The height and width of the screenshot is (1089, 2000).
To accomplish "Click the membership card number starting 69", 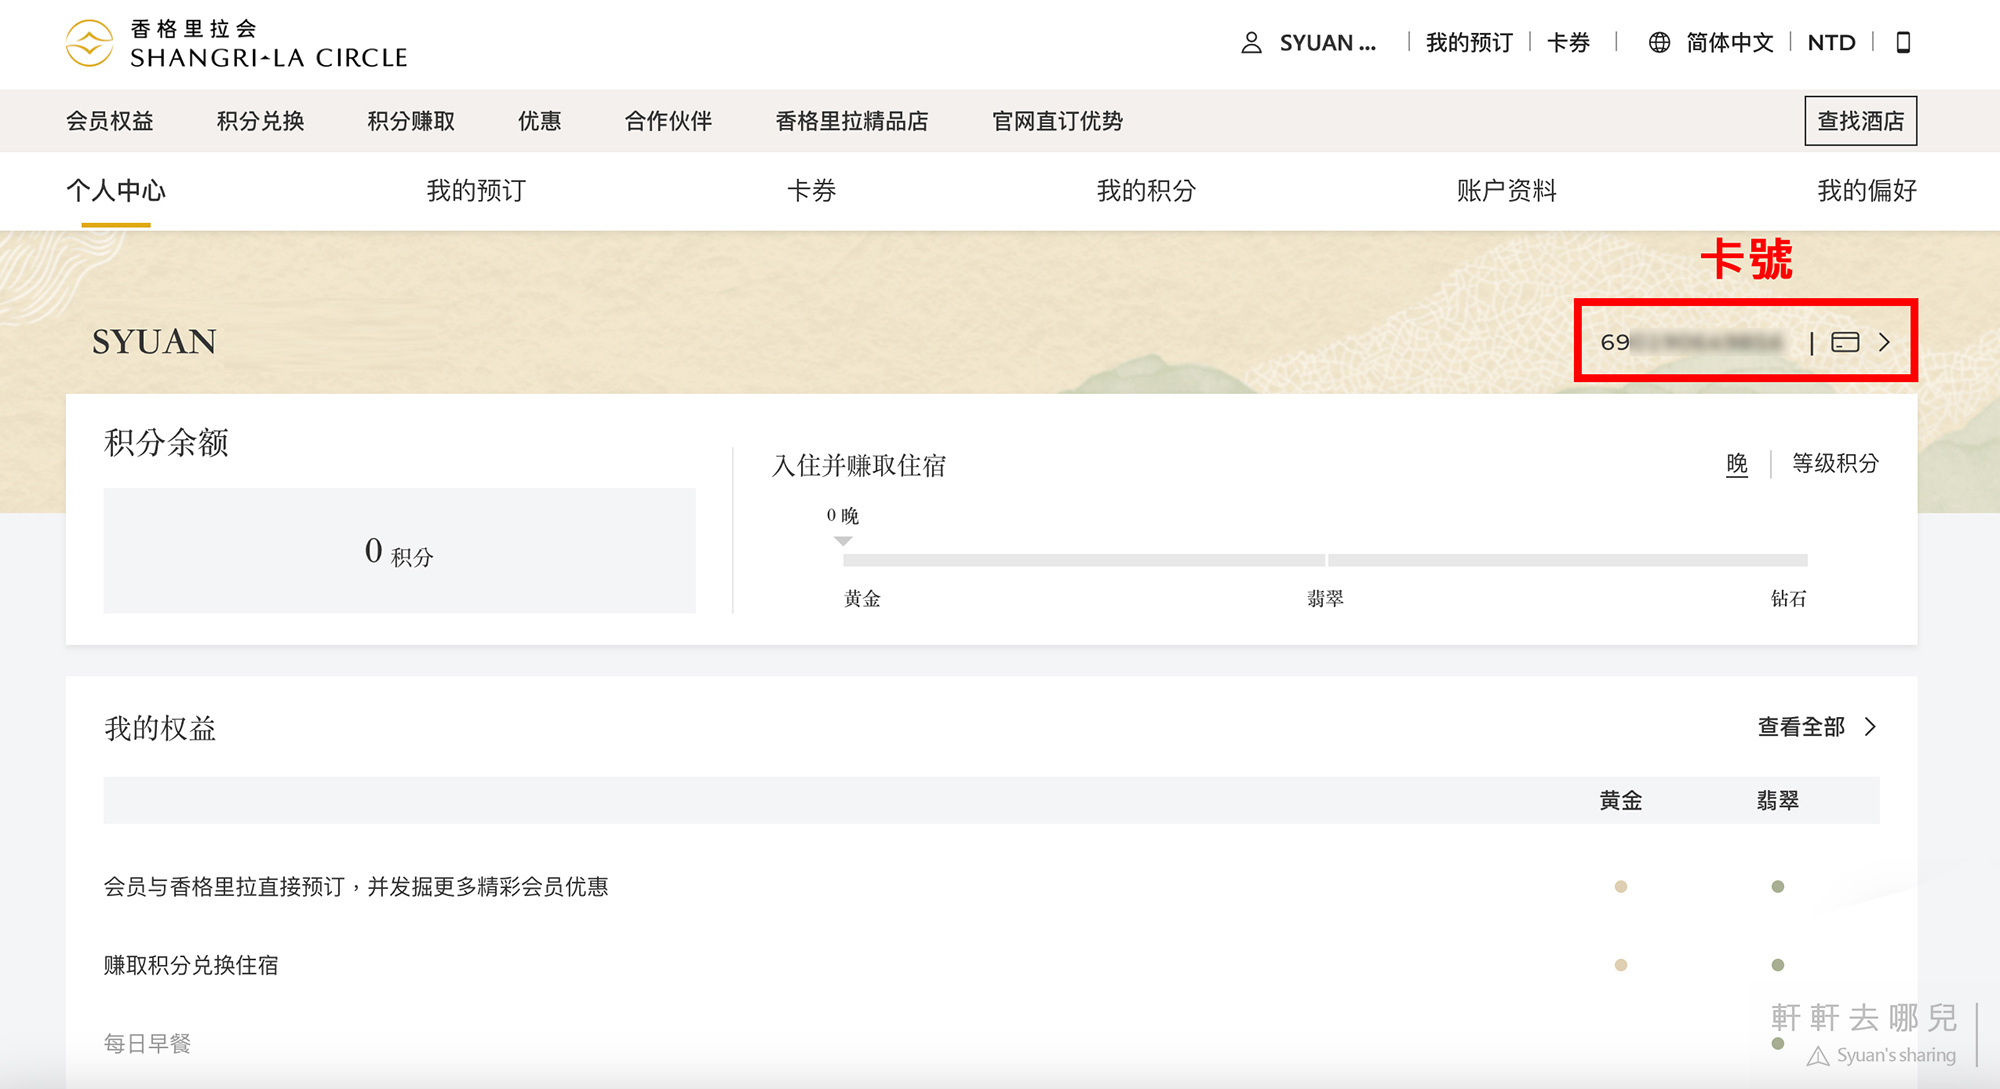I will pyautogui.click(x=1692, y=342).
